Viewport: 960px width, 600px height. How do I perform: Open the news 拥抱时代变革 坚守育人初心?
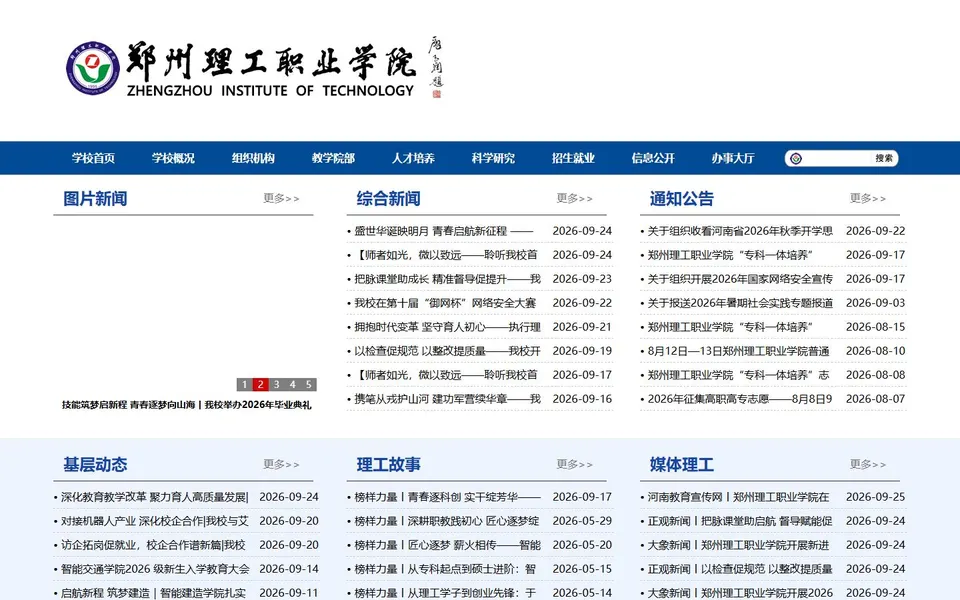pos(448,327)
